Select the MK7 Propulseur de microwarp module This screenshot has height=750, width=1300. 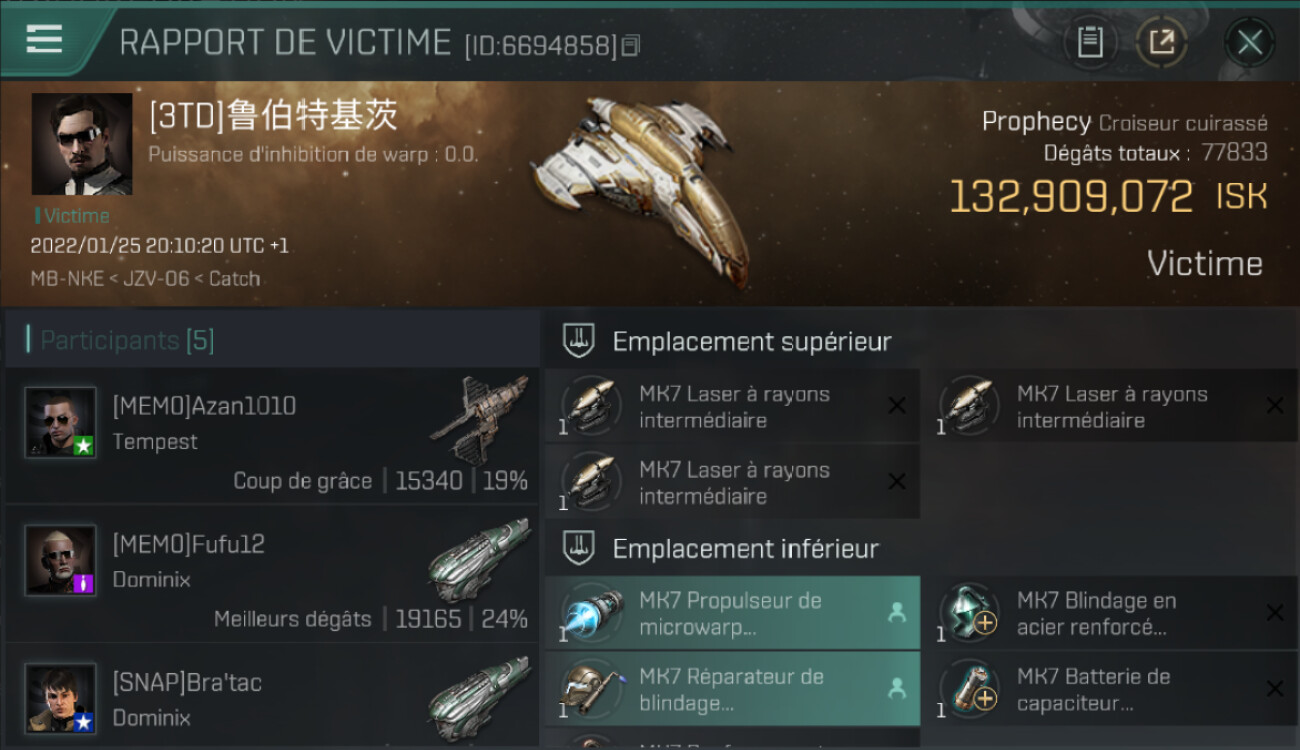pos(732,613)
